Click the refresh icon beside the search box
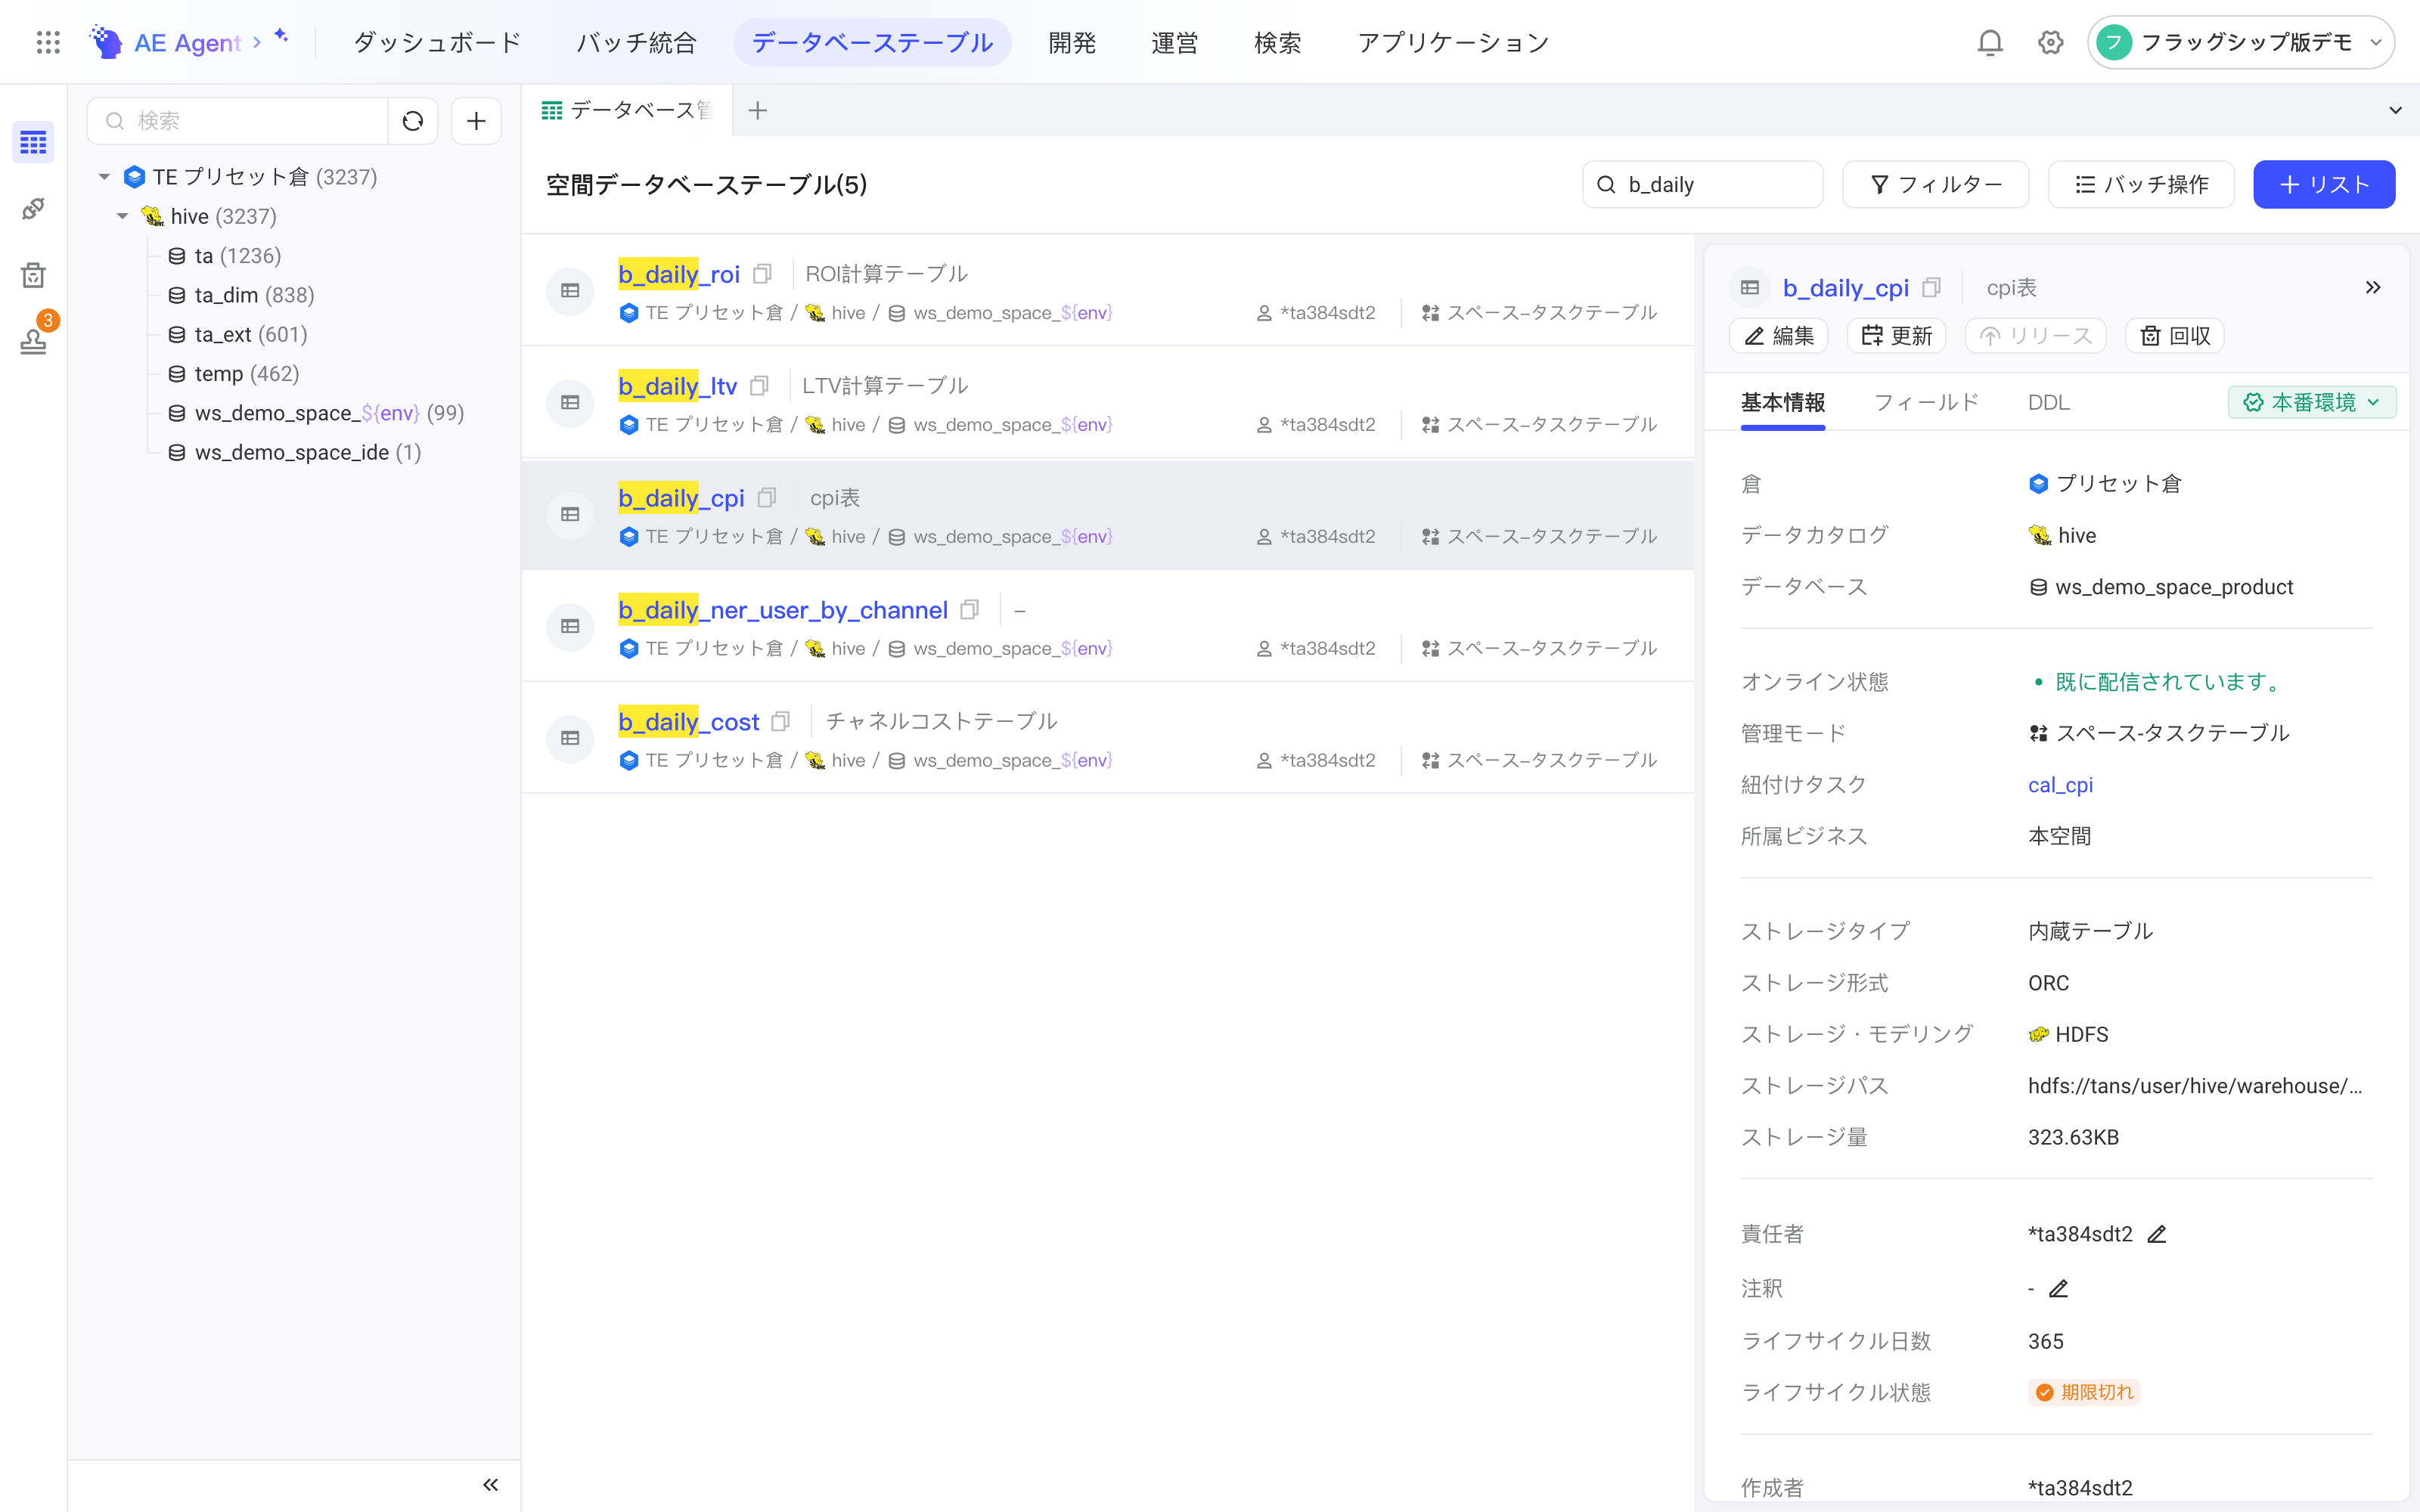The height and width of the screenshot is (1512, 2420). (412, 121)
